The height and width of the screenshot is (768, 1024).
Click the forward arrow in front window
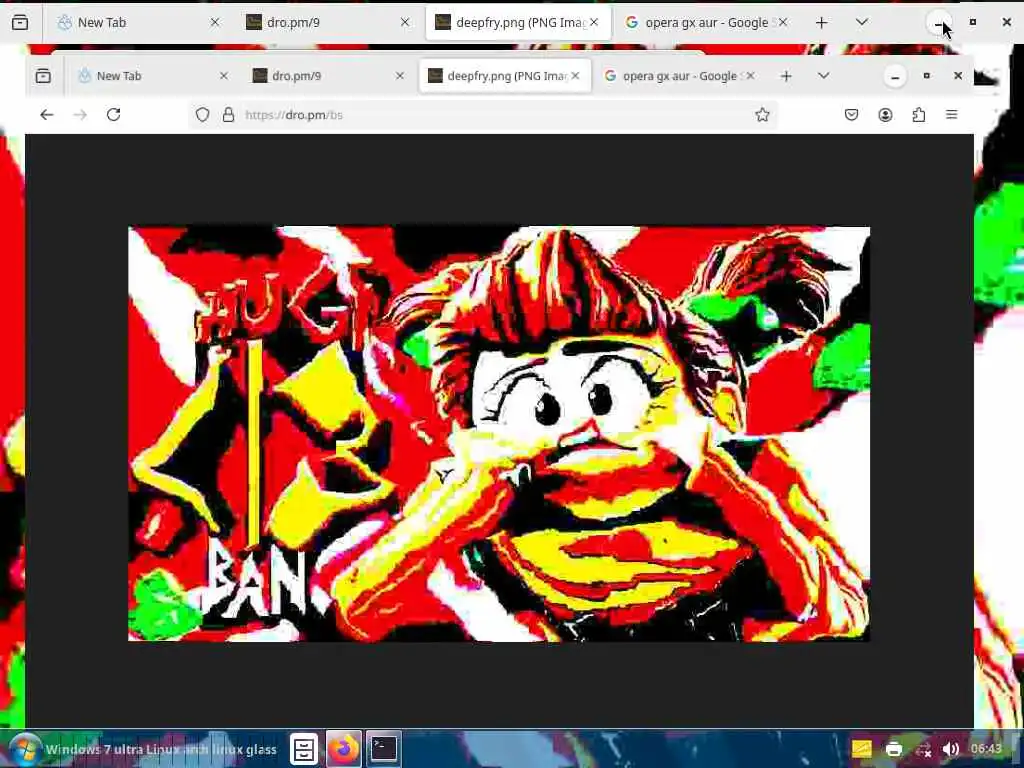tap(80, 115)
